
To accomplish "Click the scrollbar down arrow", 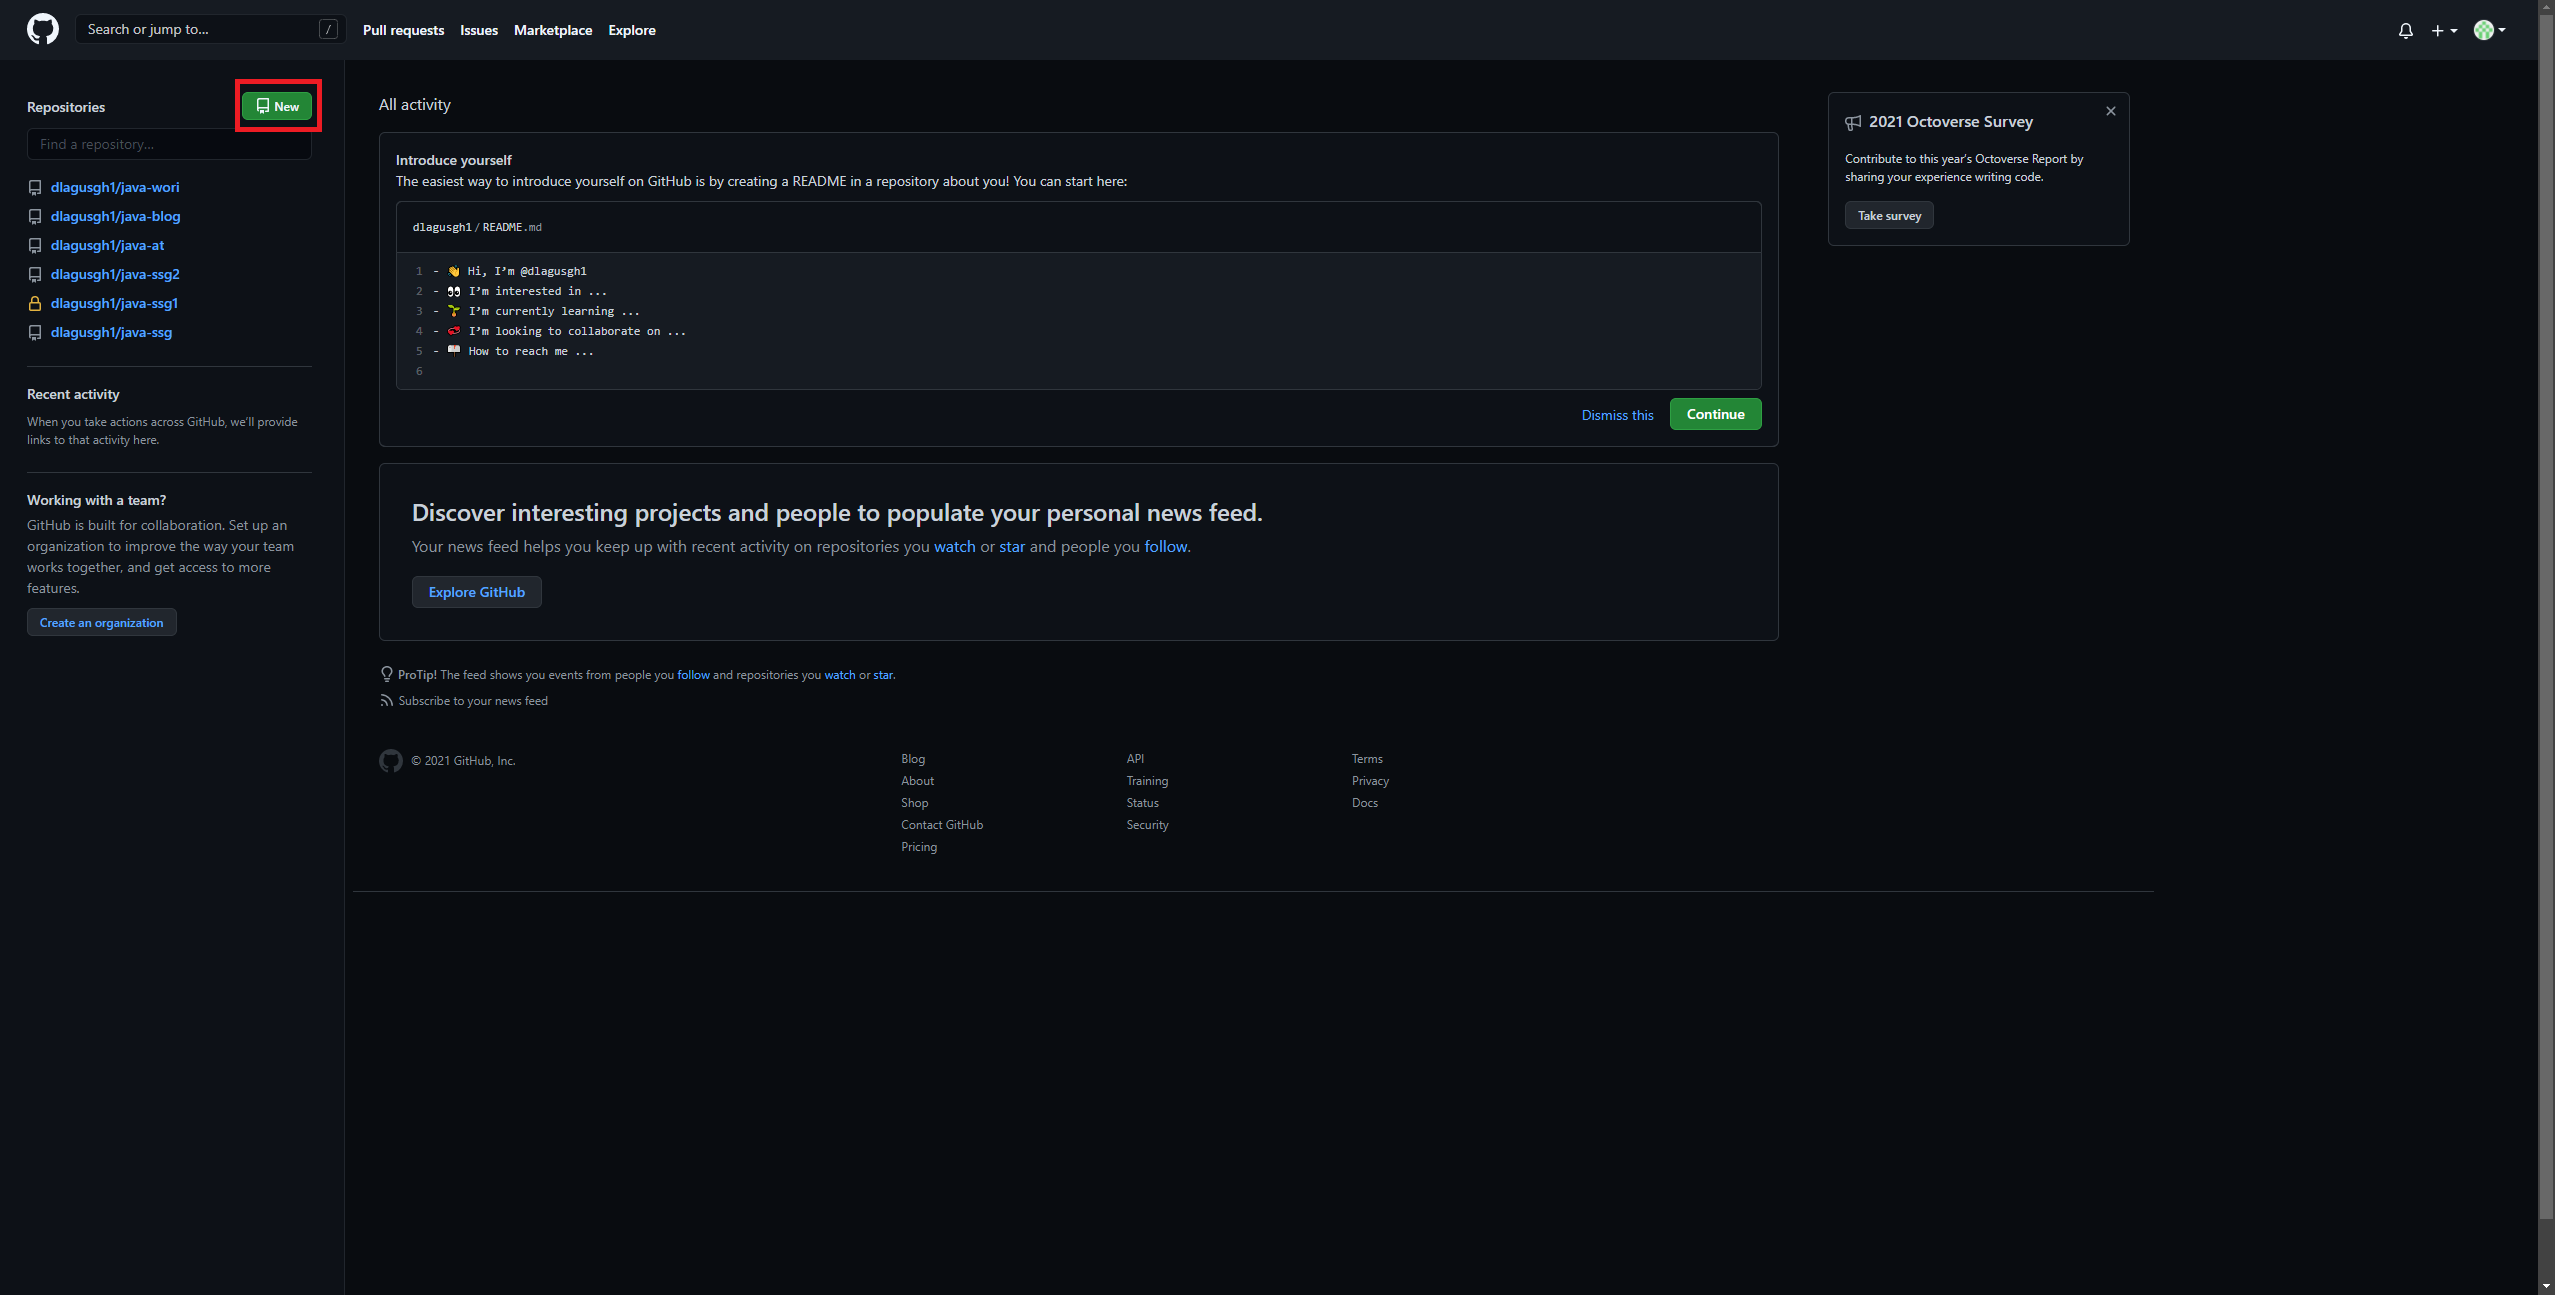I will (x=2546, y=1286).
